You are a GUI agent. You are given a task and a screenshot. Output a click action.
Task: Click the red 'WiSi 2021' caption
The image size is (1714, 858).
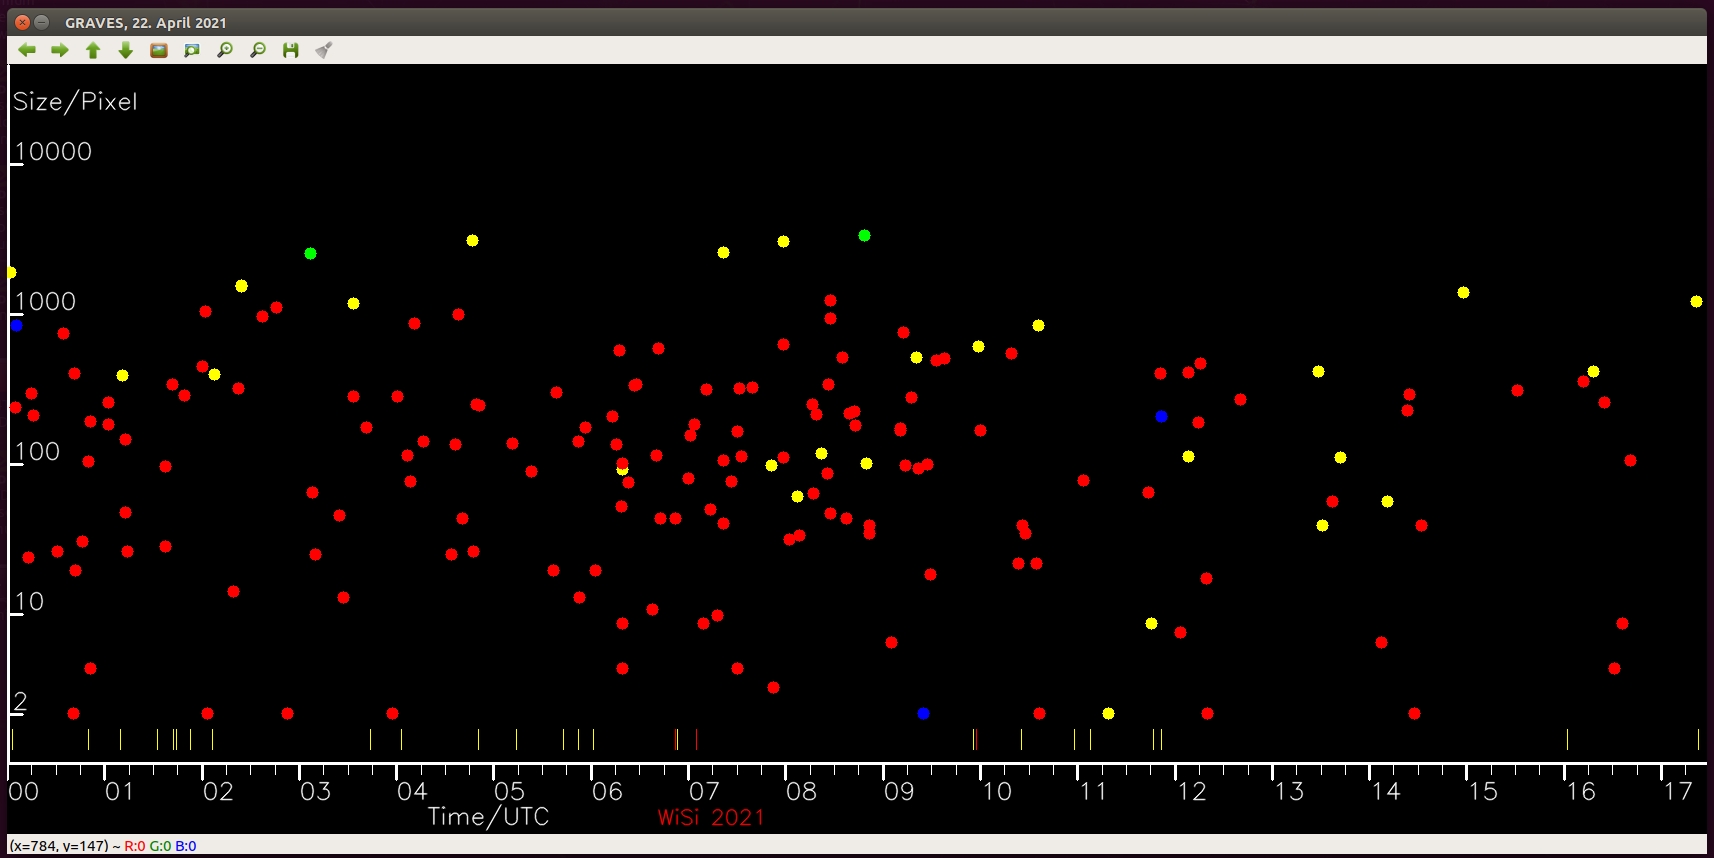[x=711, y=817]
